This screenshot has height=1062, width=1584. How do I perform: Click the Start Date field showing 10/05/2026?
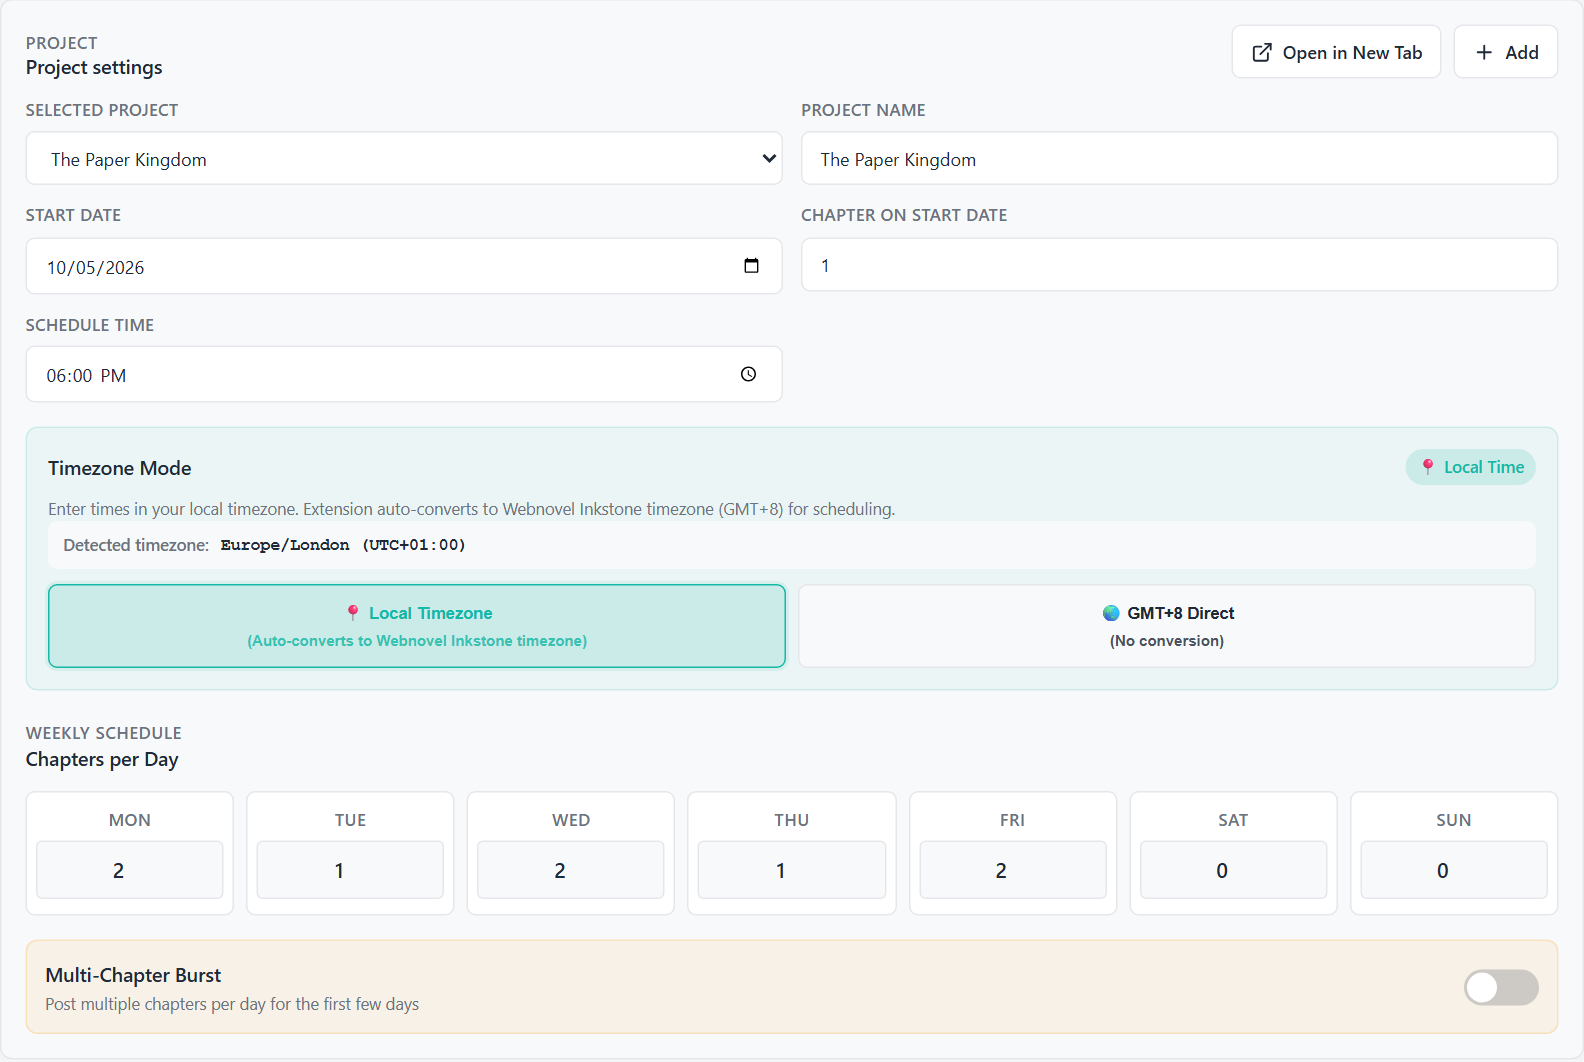coord(404,266)
